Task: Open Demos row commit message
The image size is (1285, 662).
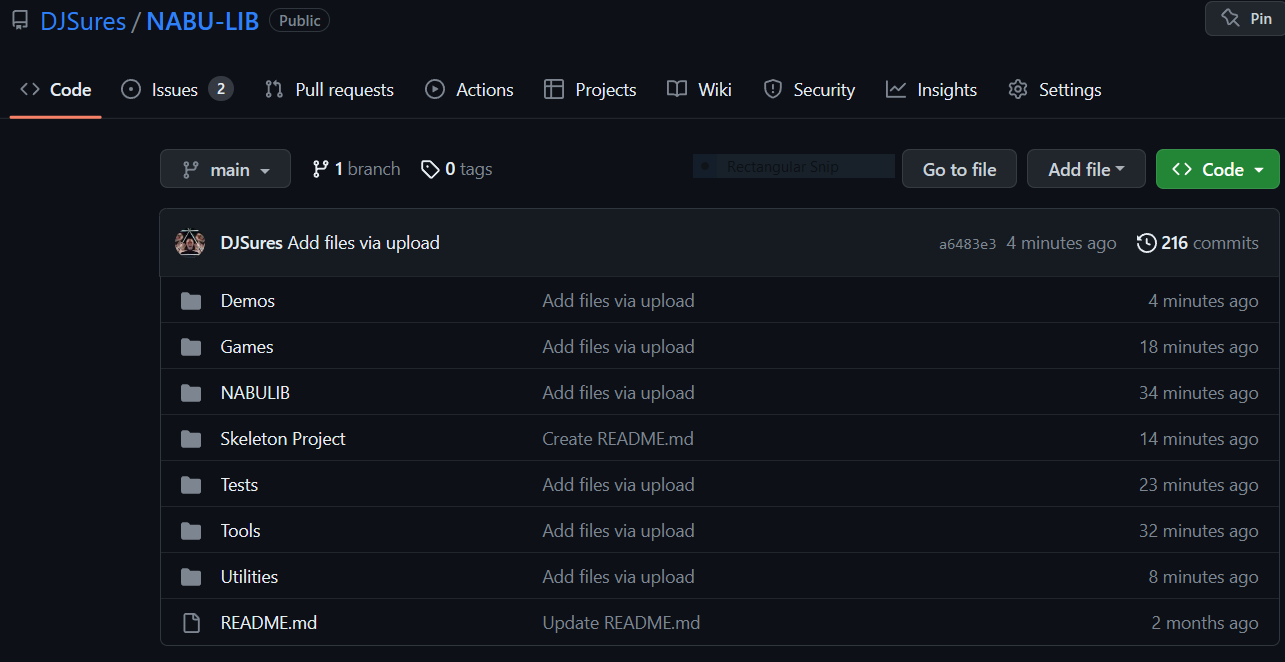Action: 618,301
